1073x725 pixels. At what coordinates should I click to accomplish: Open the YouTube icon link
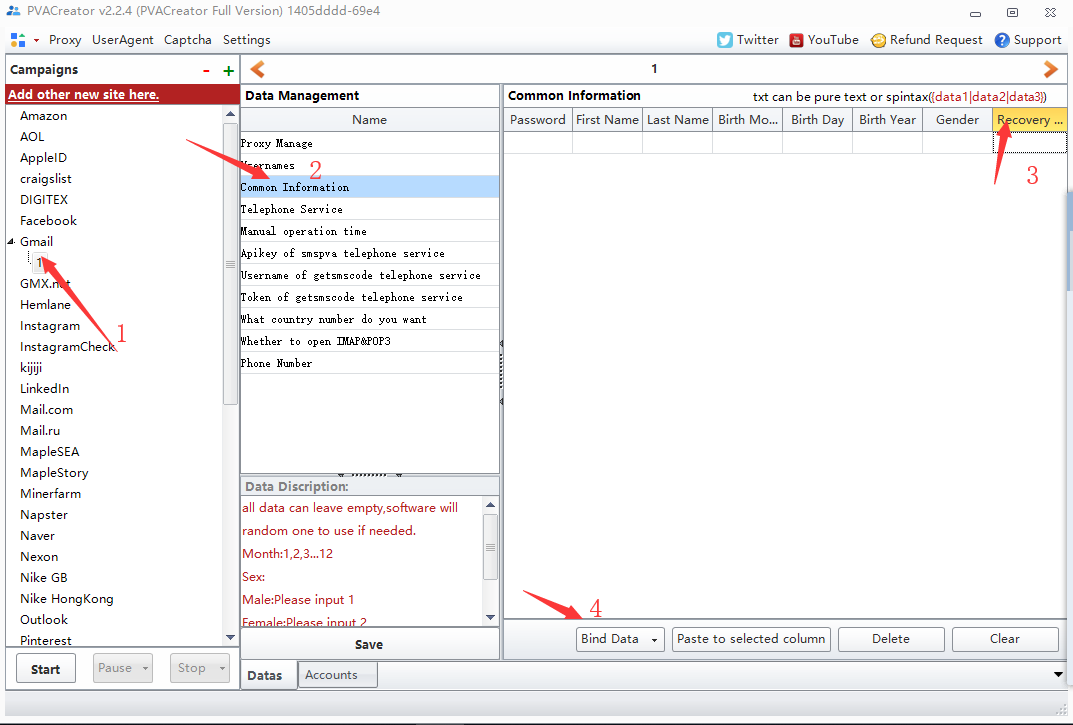pyautogui.click(x=796, y=40)
